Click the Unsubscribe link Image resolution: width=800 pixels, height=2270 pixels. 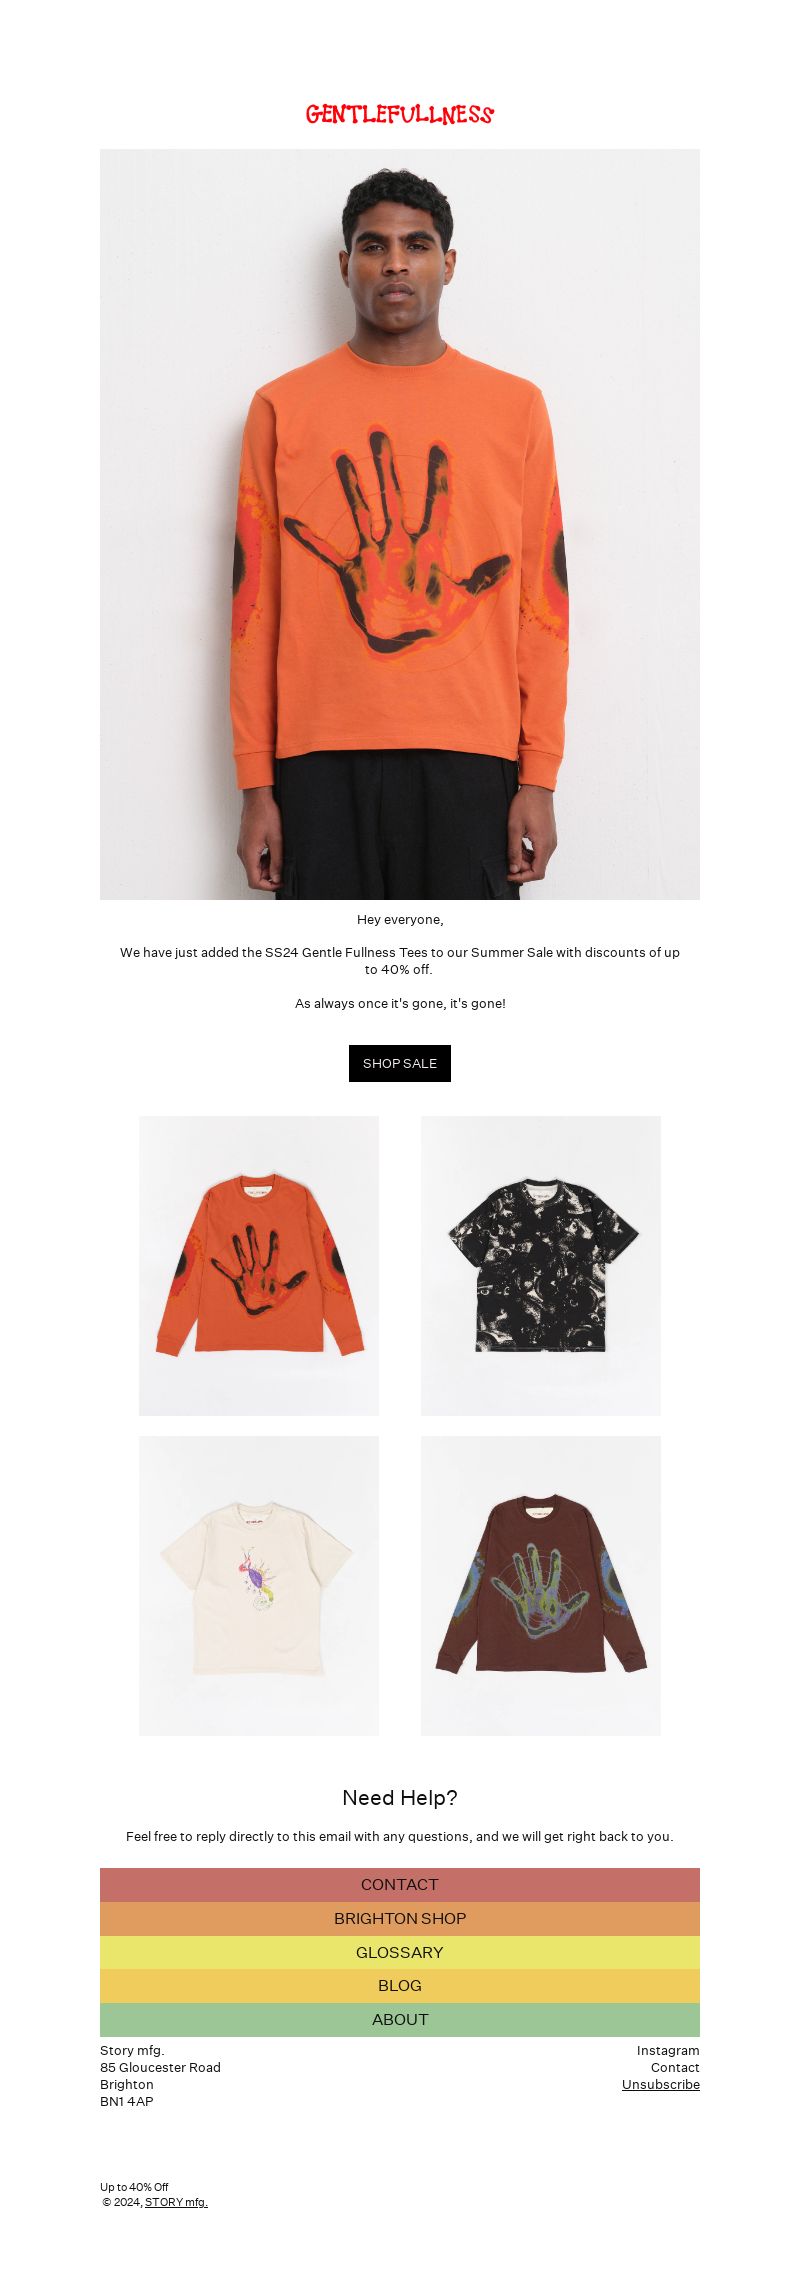[661, 2085]
